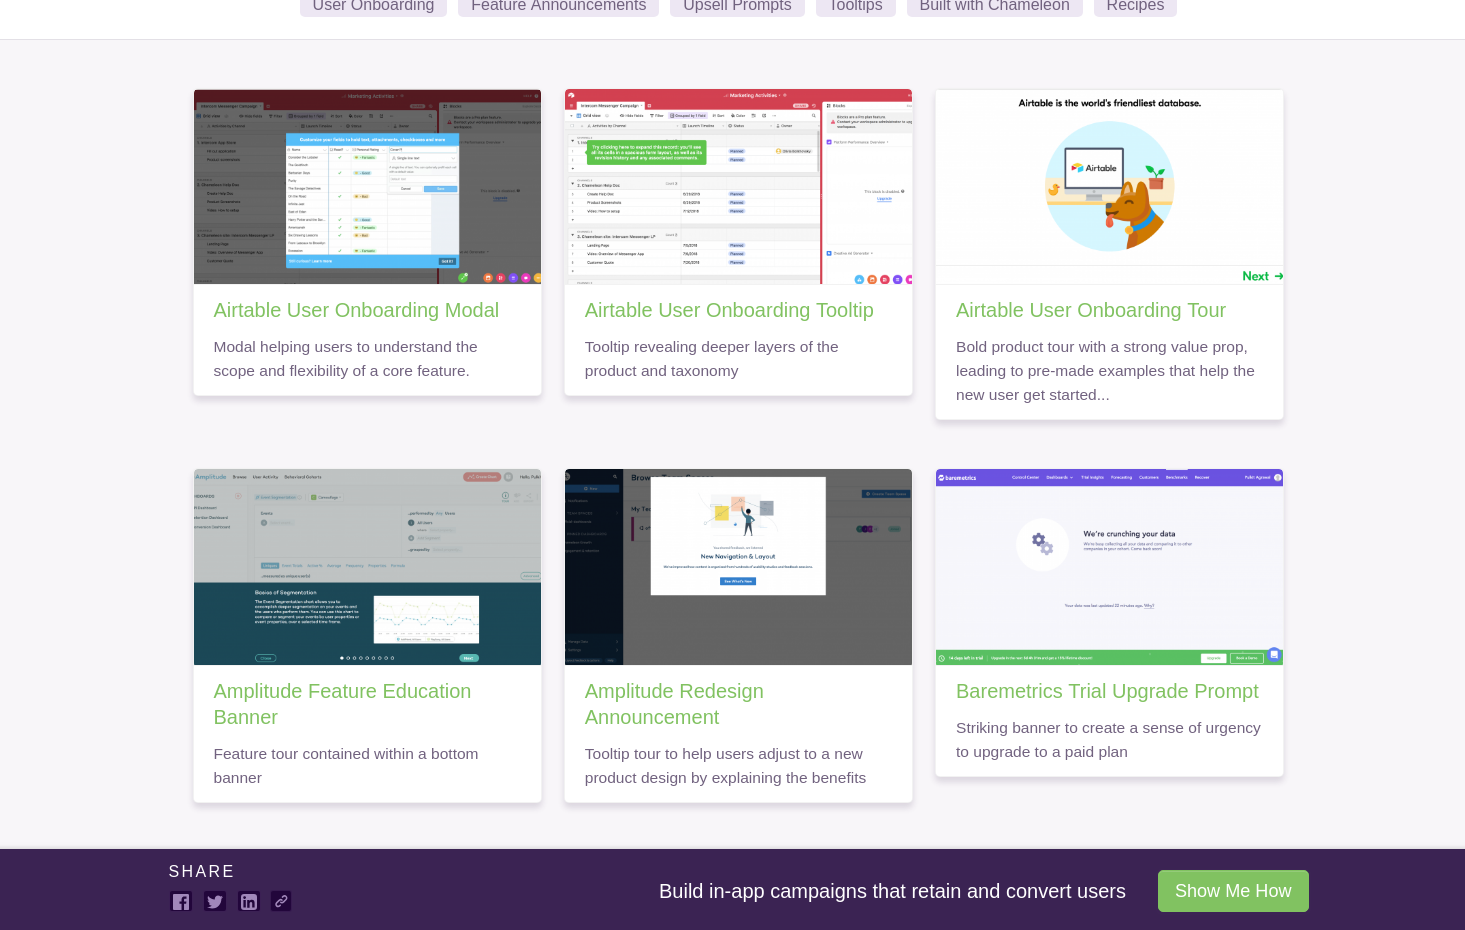This screenshot has width=1465, height=930.
Task: Click 'Build in-app campaigns' footer text
Action: coord(892,891)
